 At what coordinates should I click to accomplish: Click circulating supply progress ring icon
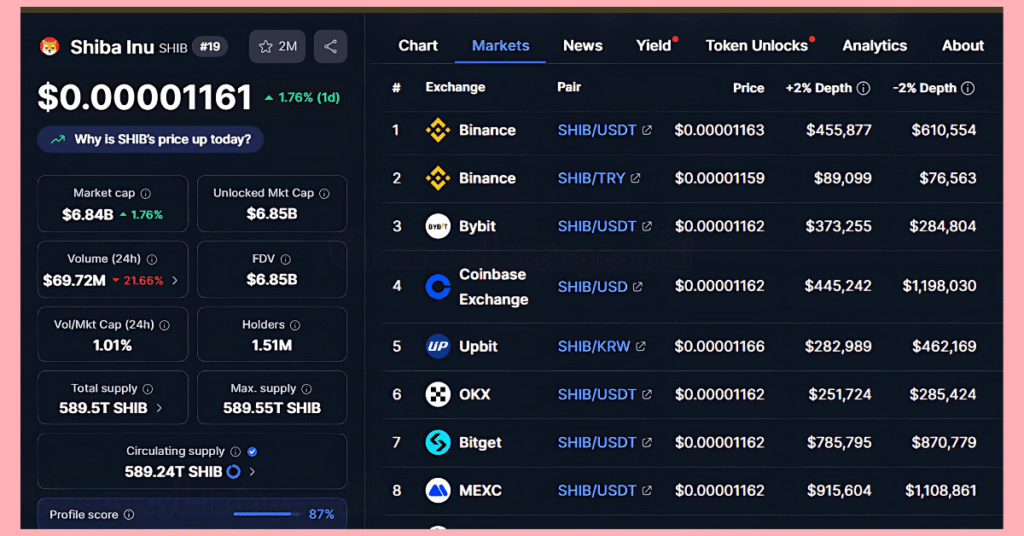pos(233,471)
